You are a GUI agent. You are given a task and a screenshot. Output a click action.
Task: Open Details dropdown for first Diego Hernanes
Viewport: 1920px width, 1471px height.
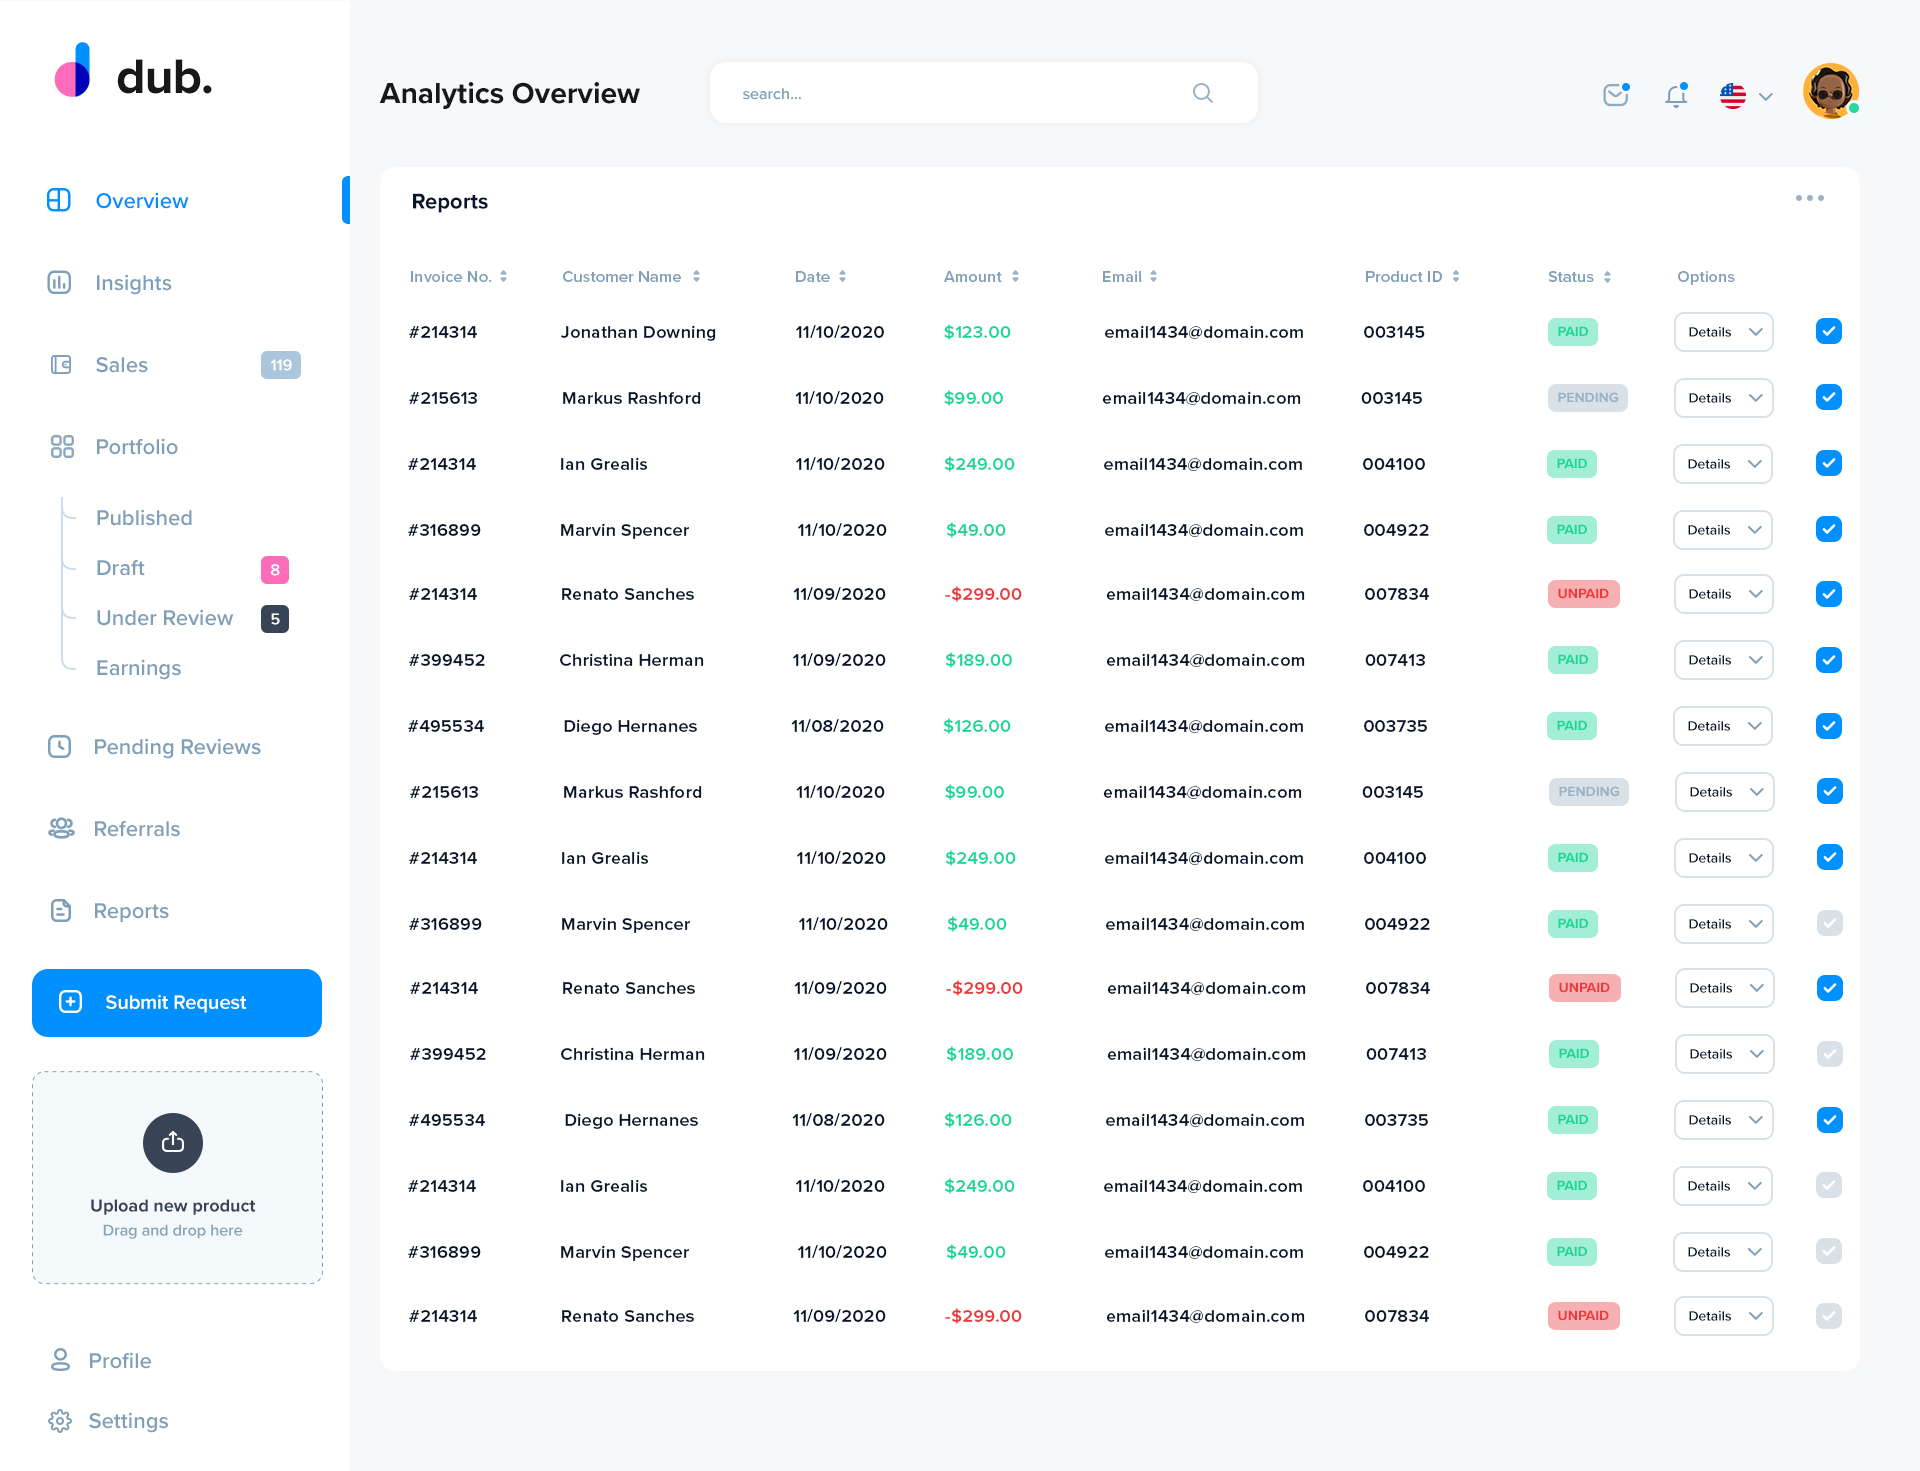tap(1723, 726)
